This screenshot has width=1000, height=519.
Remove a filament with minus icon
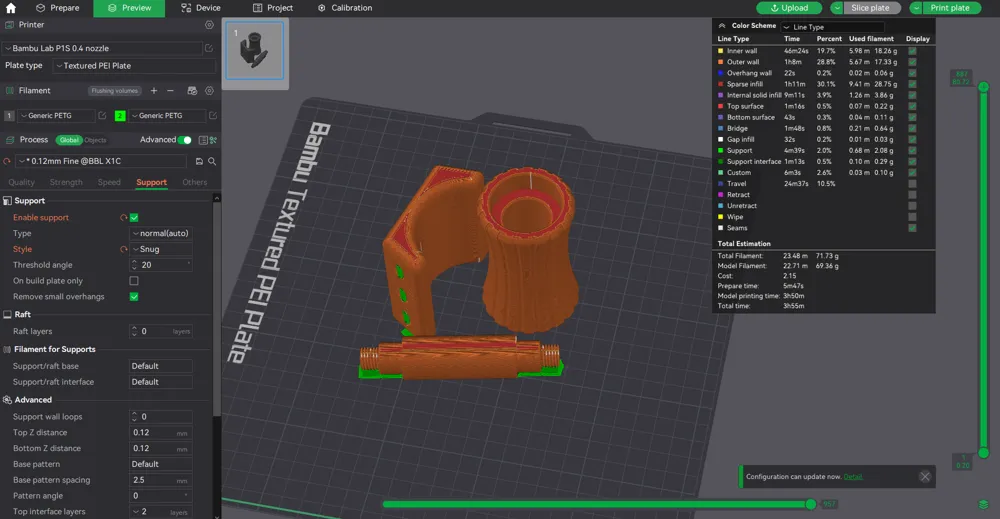[170, 91]
